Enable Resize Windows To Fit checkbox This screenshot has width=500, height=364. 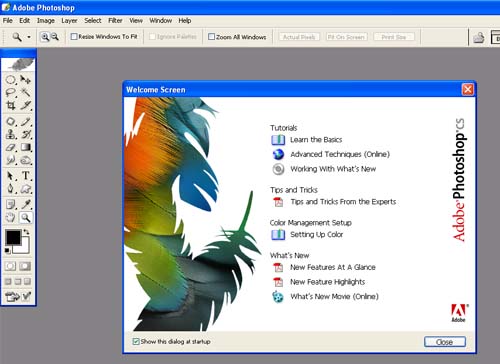pyautogui.click(x=74, y=36)
